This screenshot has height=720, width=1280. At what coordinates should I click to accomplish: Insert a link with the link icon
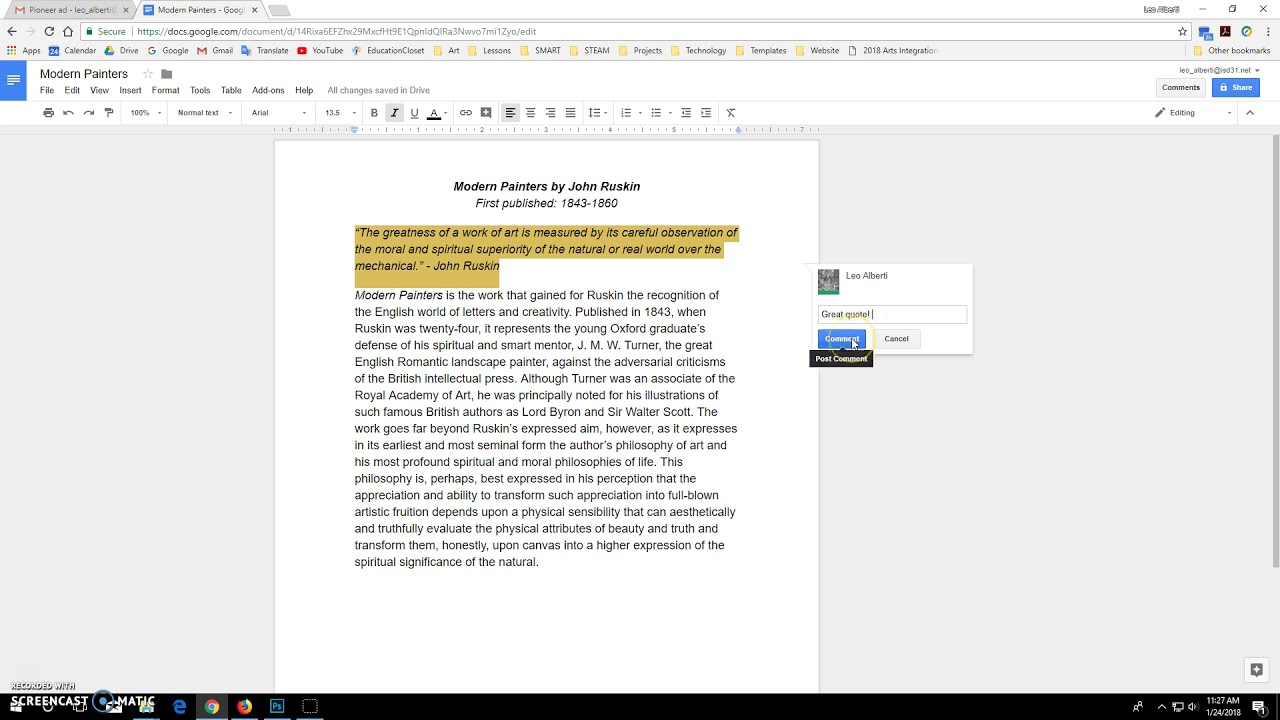coord(466,113)
